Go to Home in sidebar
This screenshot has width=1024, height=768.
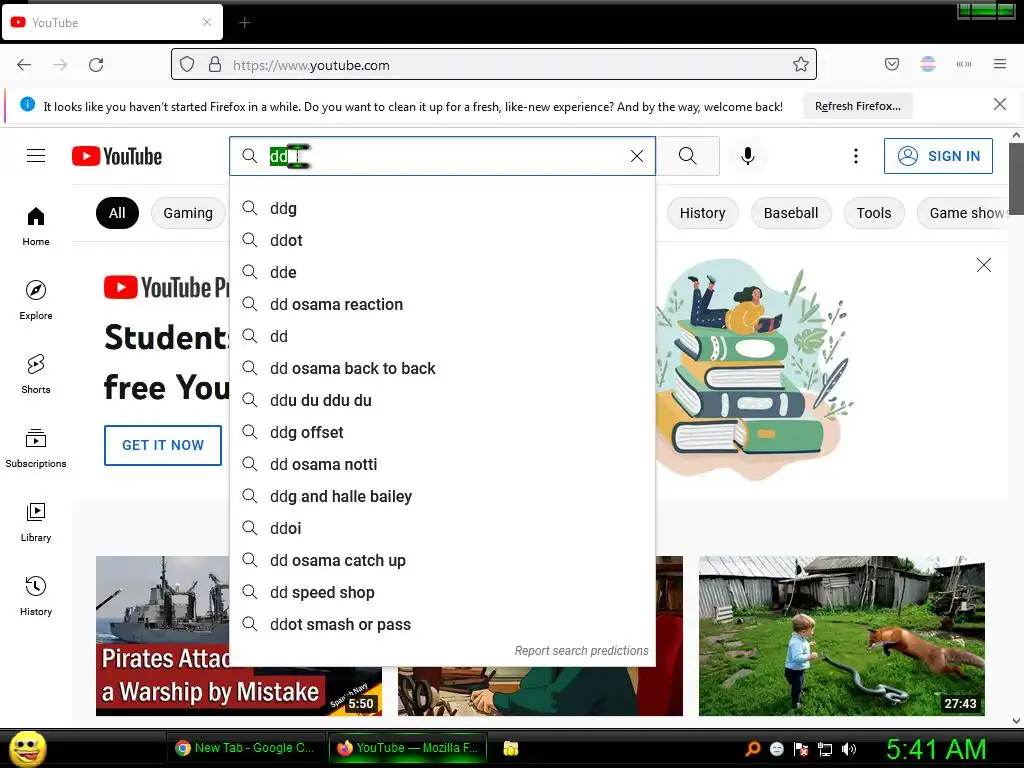tap(36, 226)
